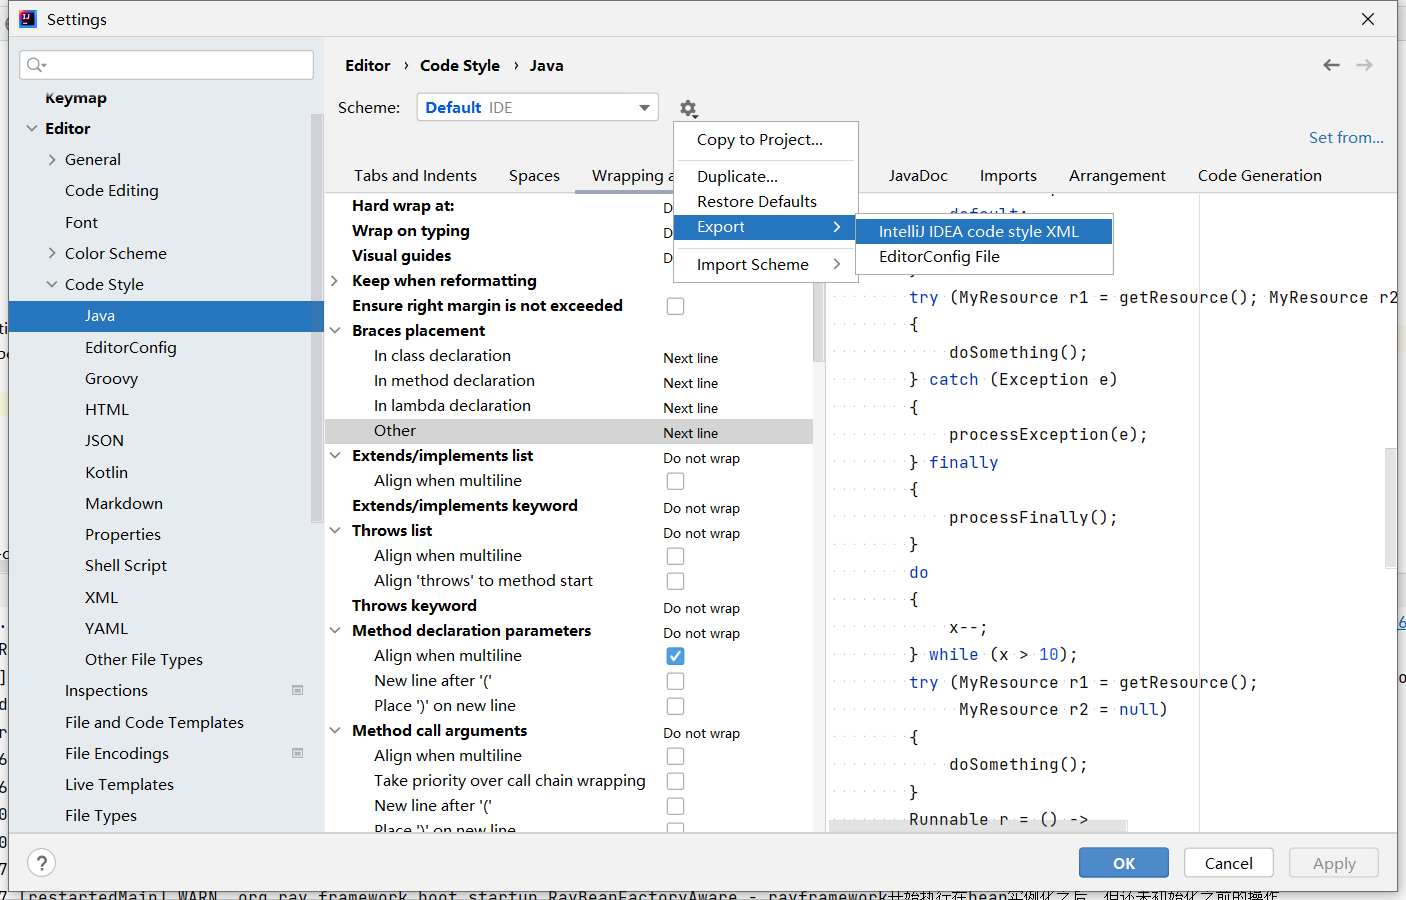Expand the Color Scheme node
The width and height of the screenshot is (1406, 900).
click(52, 253)
